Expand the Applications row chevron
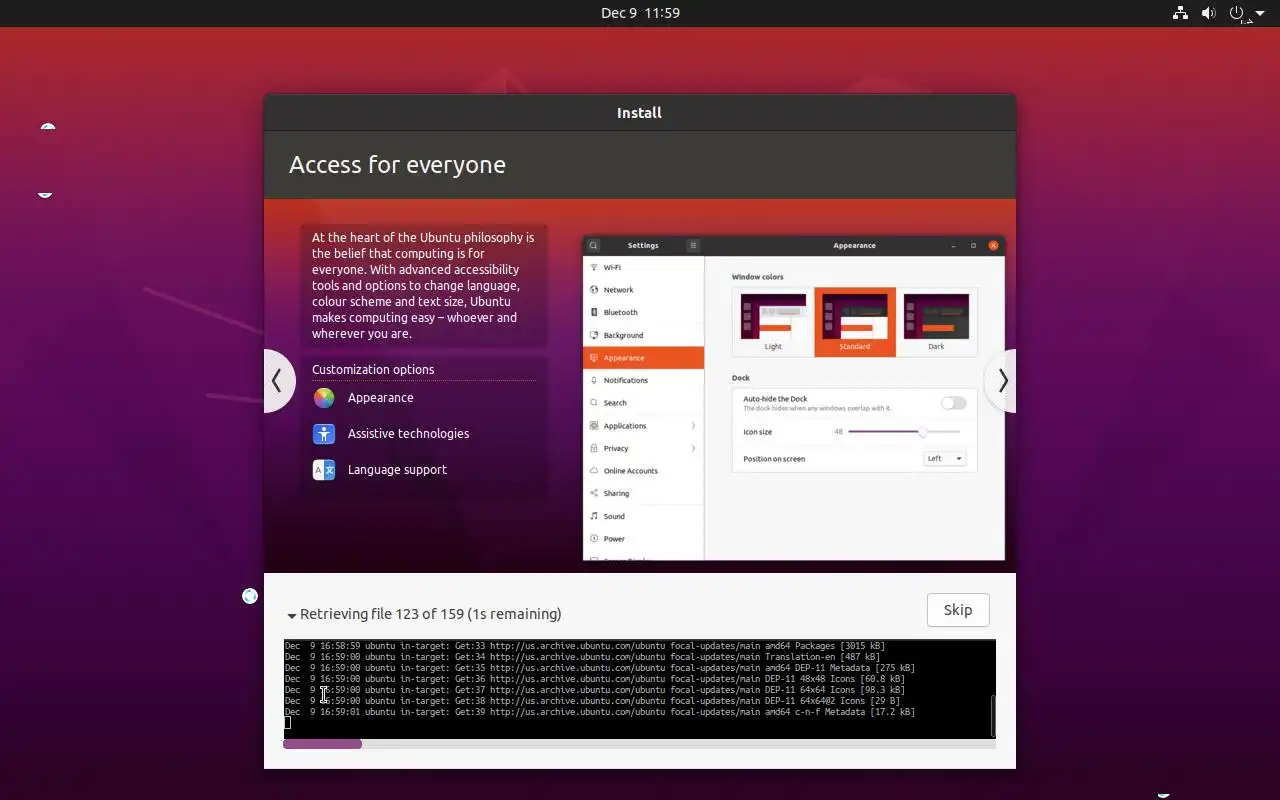 pos(693,426)
